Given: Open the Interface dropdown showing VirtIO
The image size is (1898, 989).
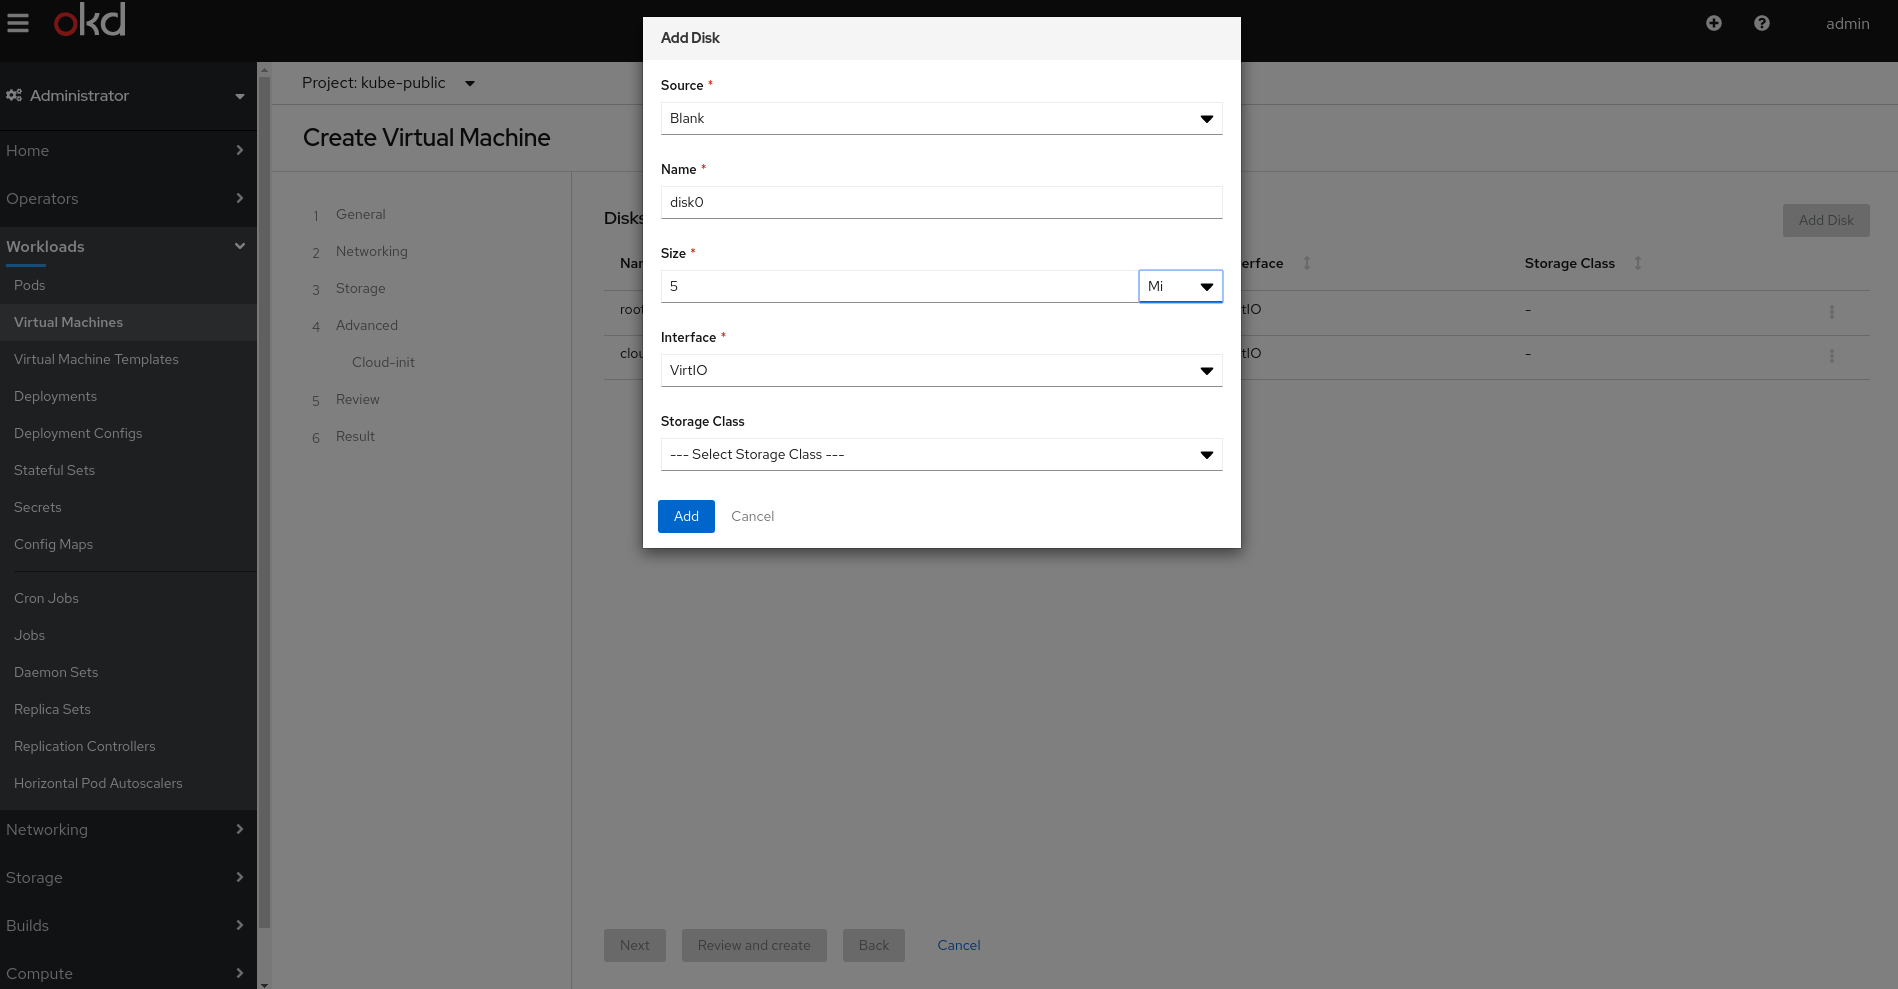Looking at the screenshot, I should (941, 370).
